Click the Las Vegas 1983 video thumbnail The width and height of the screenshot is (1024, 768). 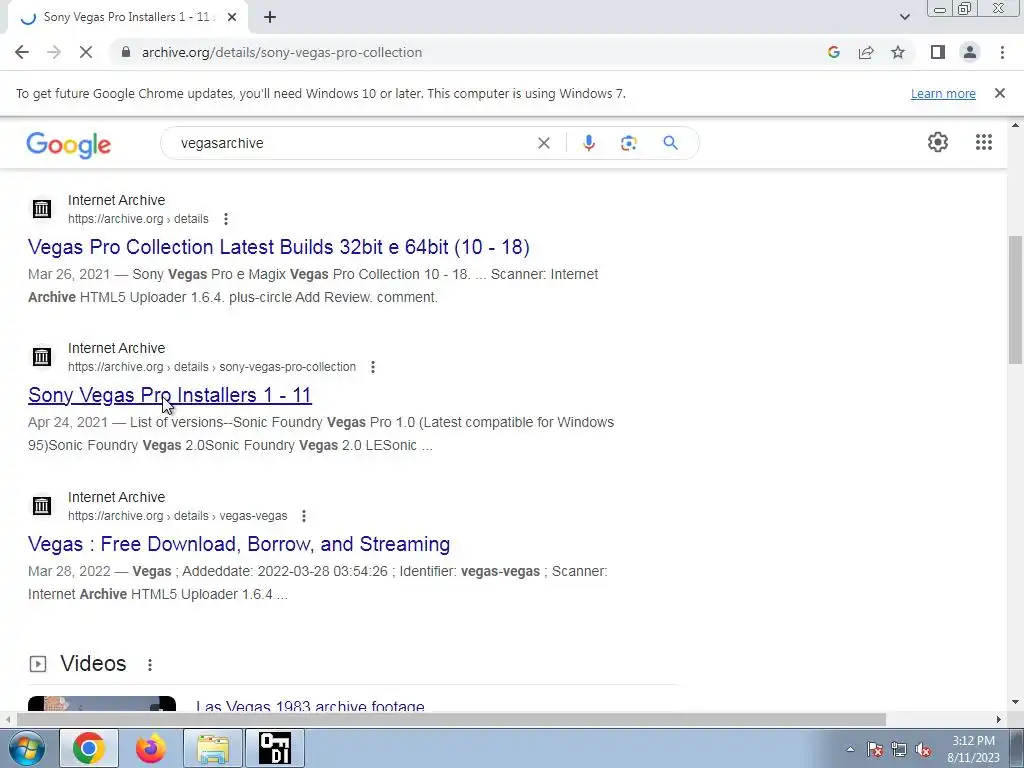[x=102, y=704]
